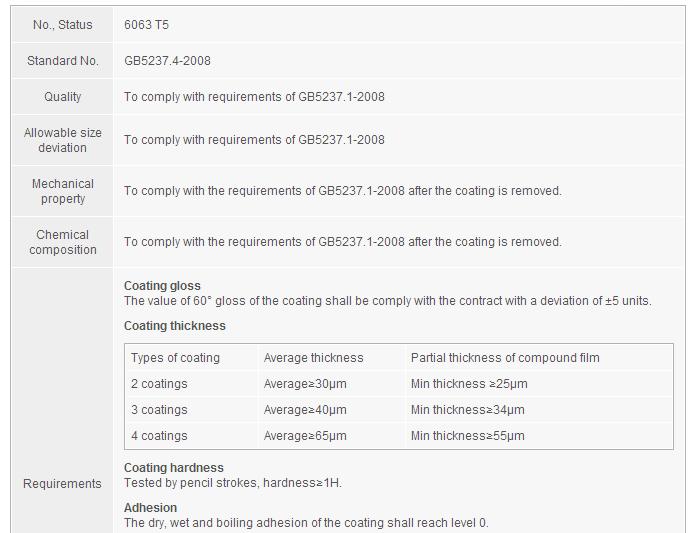Image resolution: width=697 pixels, height=533 pixels.
Task: Click the "Coating hardness" heading
Action: (173, 468)
